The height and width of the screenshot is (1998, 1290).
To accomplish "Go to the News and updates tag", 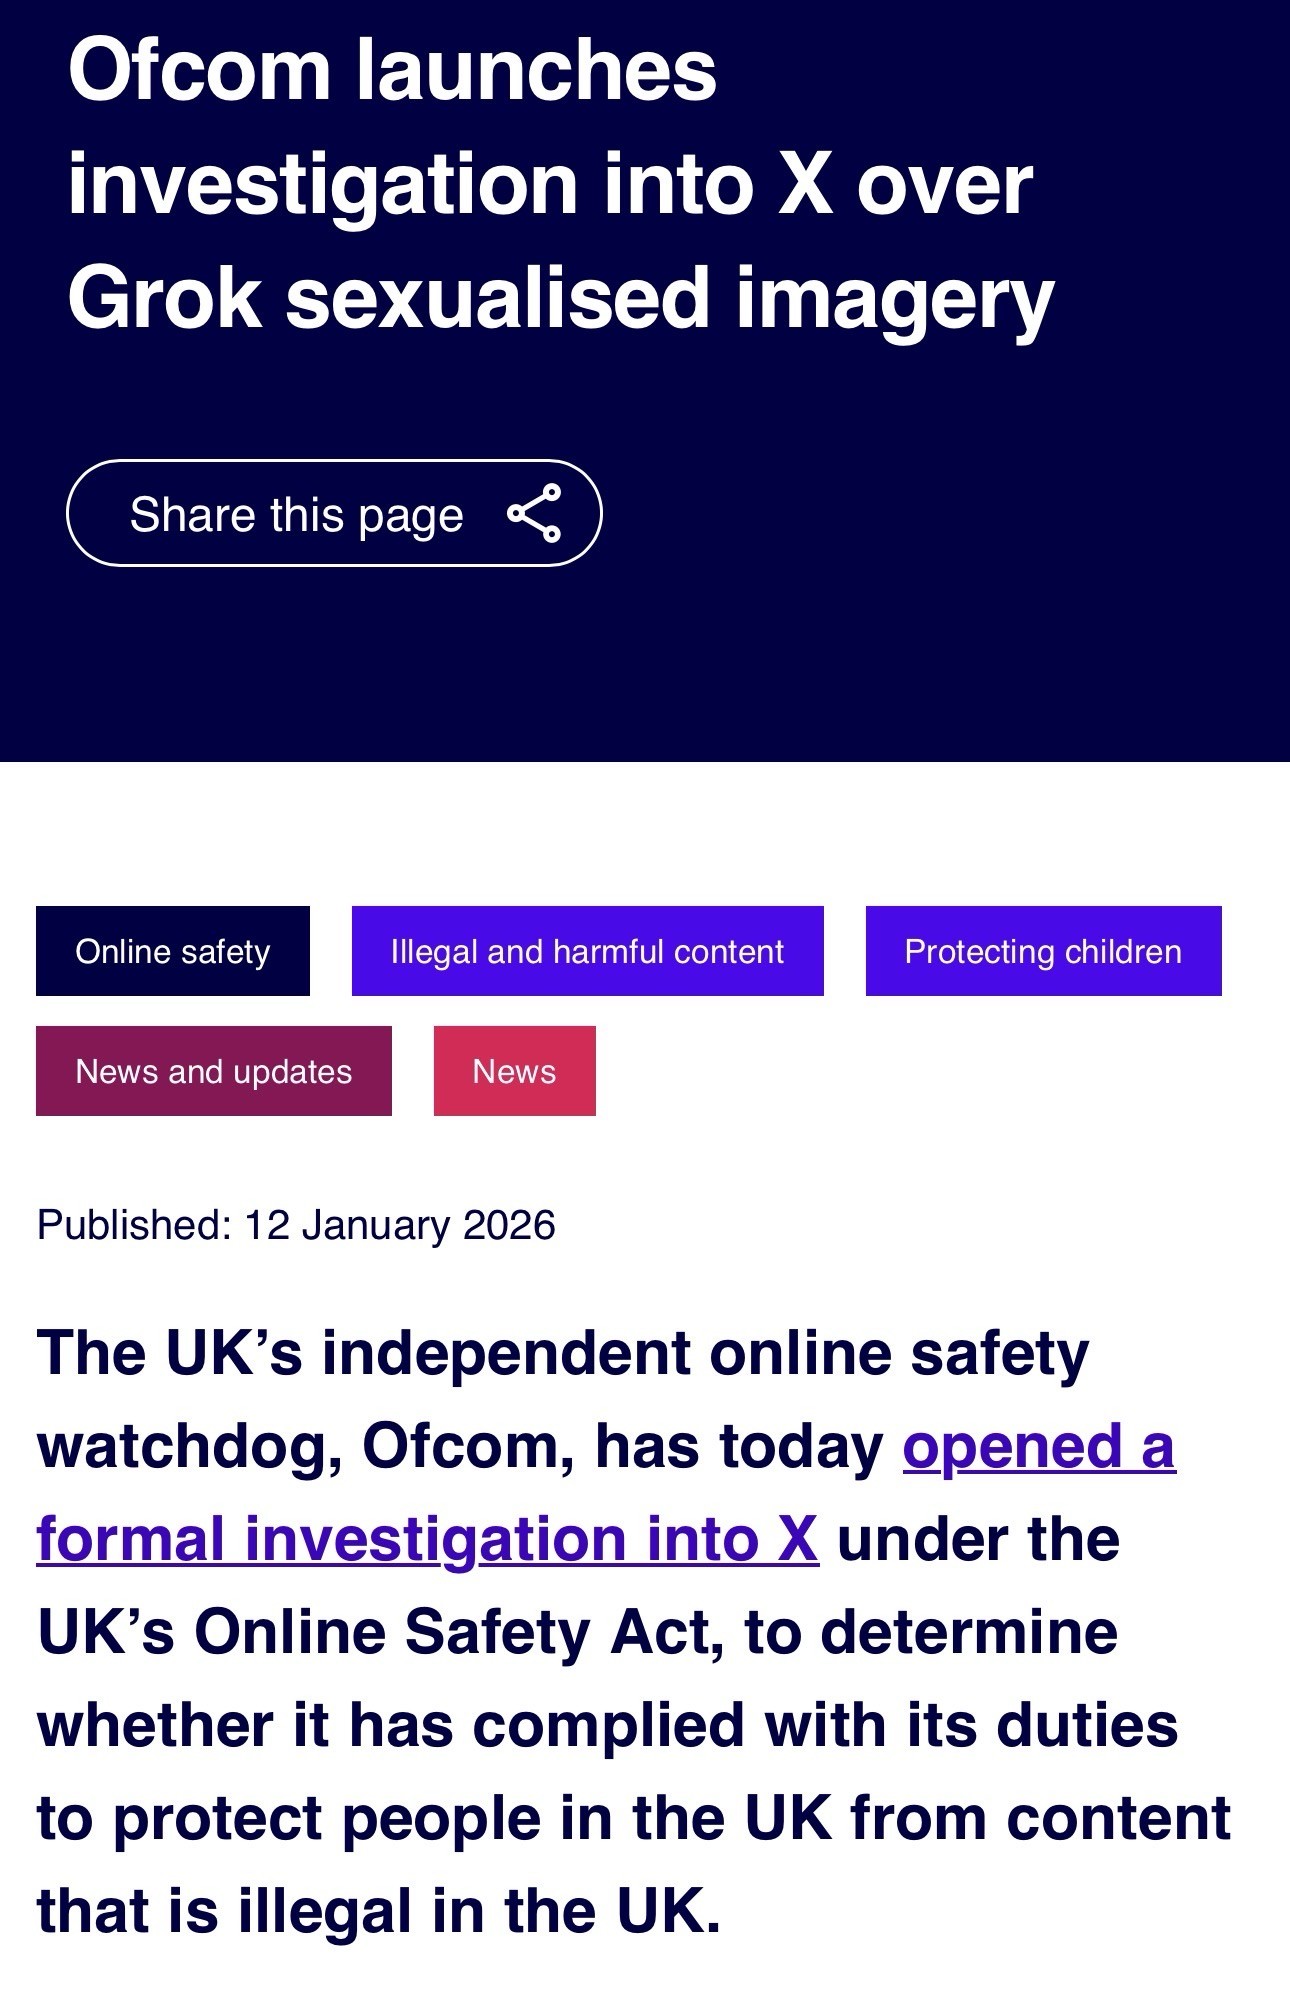I will click(214, 1071).
